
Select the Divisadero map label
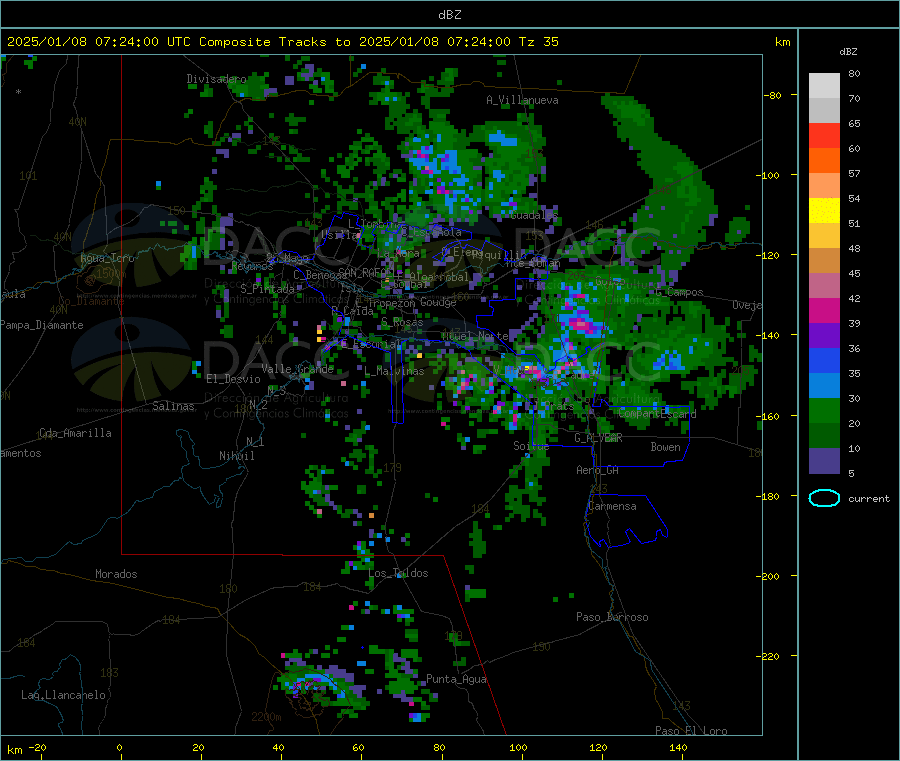click(x=216, y=79)
